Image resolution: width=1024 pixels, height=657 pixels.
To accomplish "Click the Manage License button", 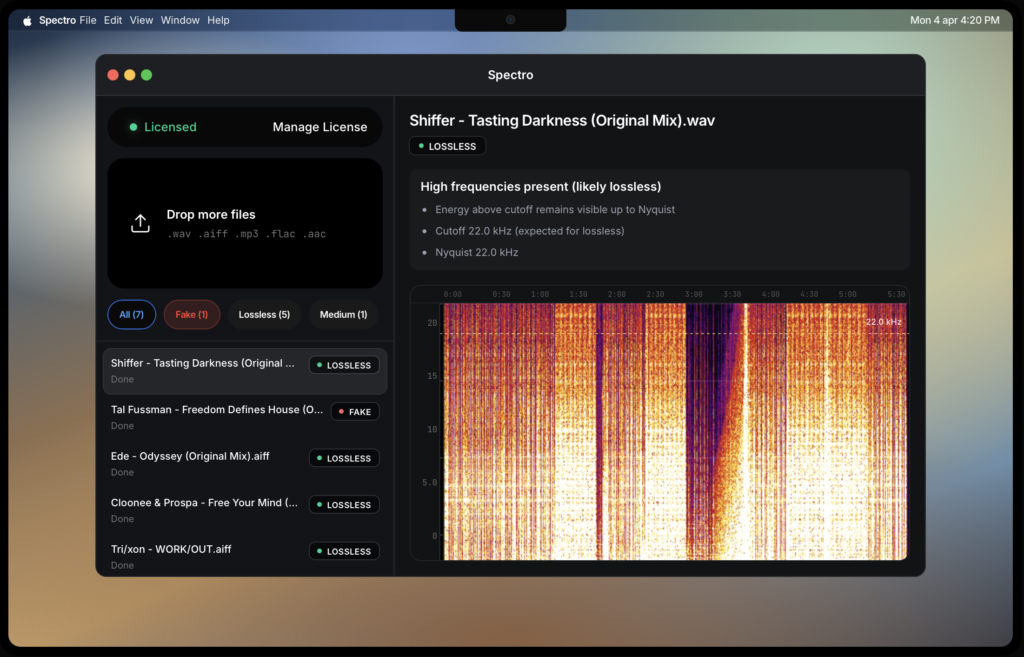I will coord(319,127).
